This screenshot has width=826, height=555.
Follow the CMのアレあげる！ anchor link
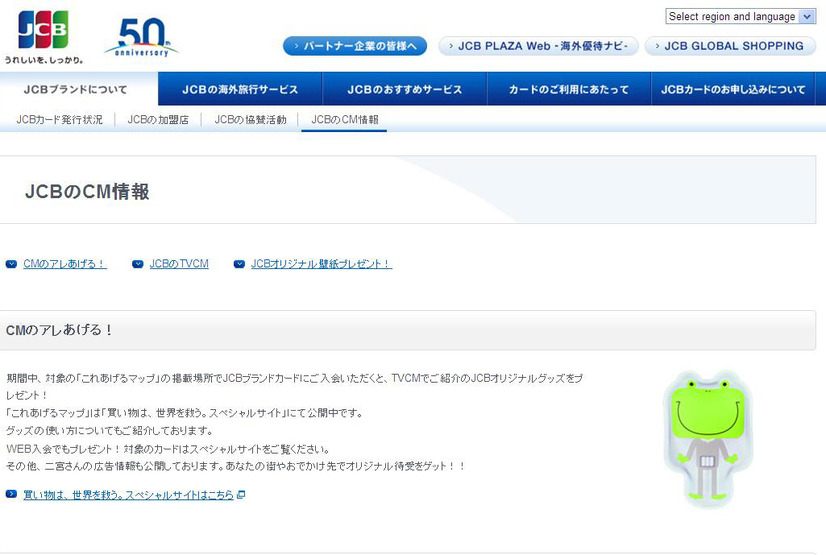point(65,264)
